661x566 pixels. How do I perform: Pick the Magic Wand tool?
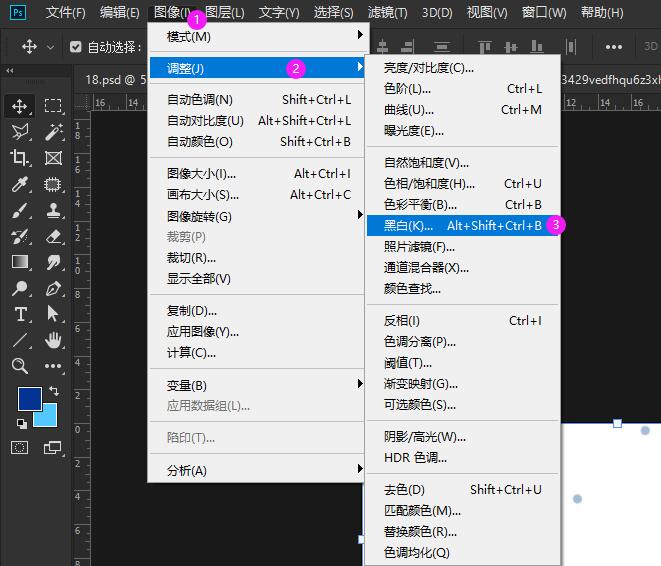54,131
